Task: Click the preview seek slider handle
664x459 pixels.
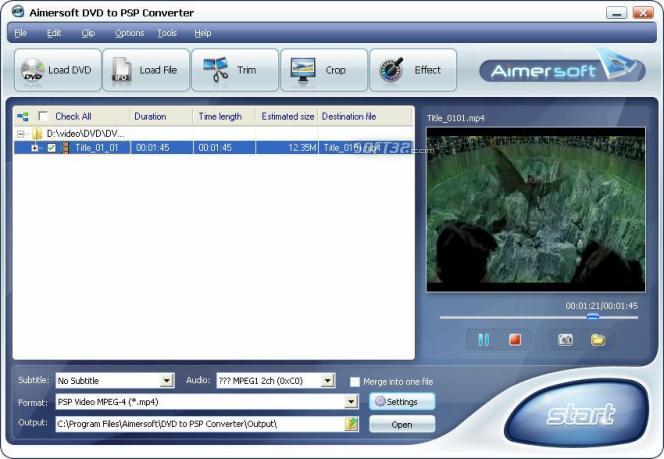Action: pyautogui.click(x=592, y=317)
